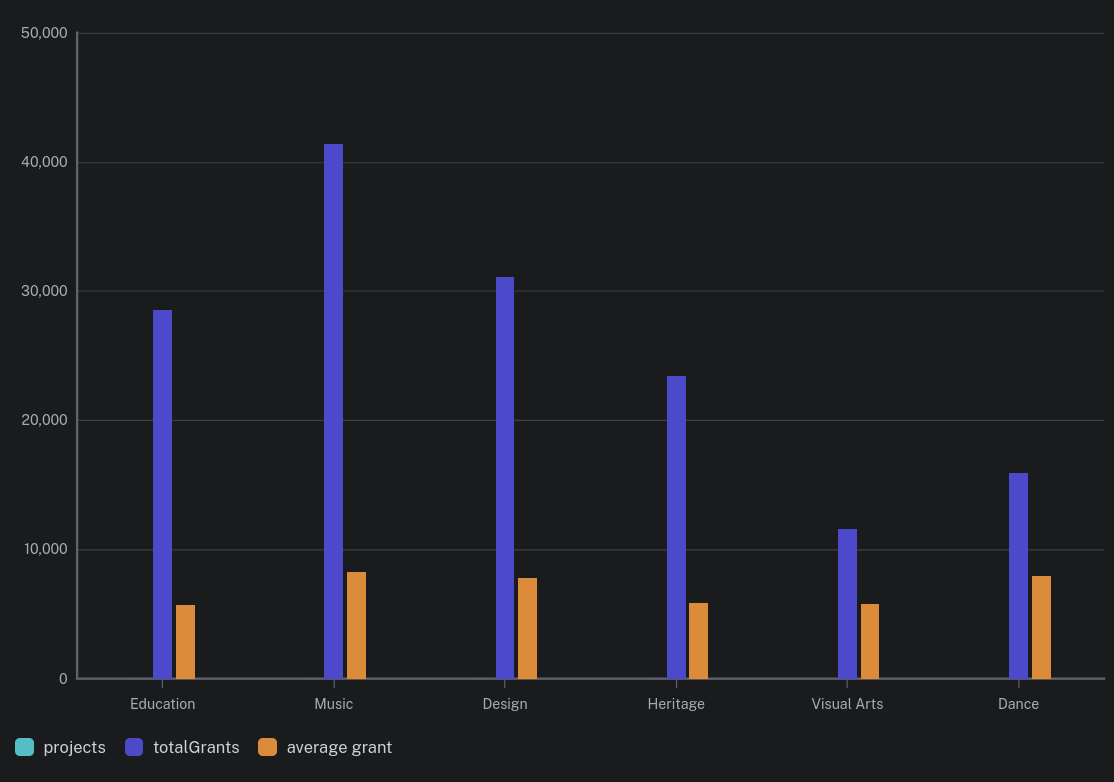
Task: Select the Education axis label
Action: pyautogui.click(x=162, y=704)
